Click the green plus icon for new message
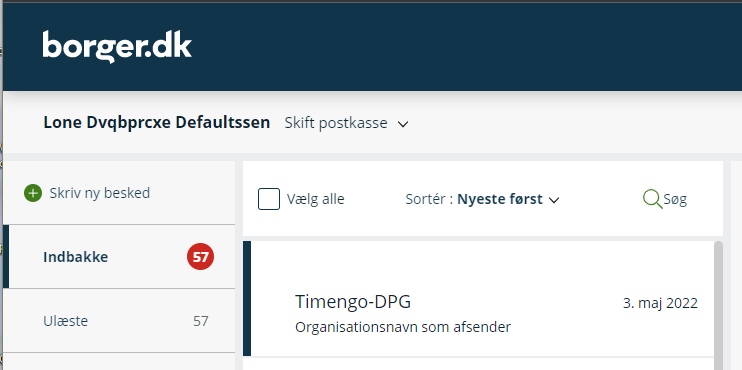Viewport: 742px width, 370px height. [x=33, y=193]
